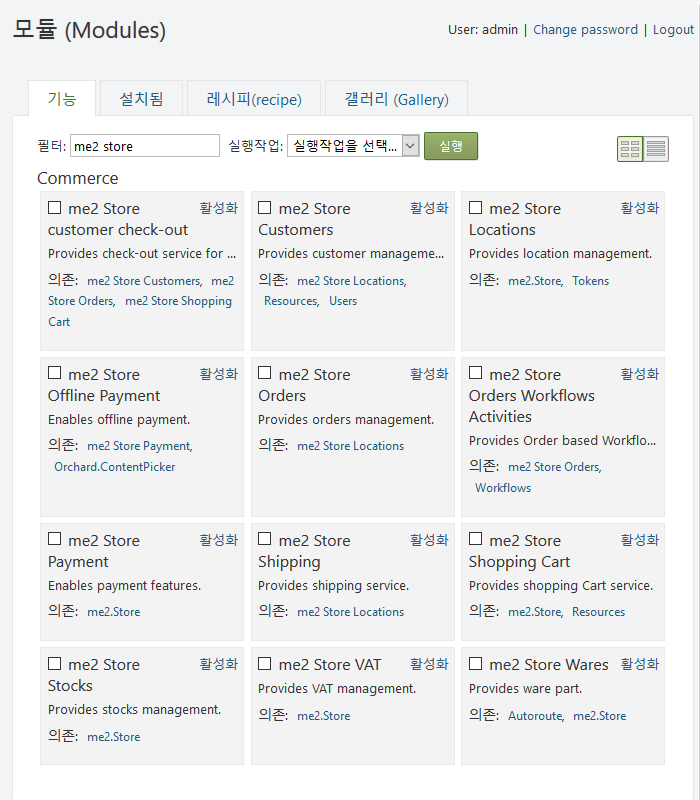Enable me2 Store VAT with 활성화
Screen dimensions: 700x800
pos(429,663)
